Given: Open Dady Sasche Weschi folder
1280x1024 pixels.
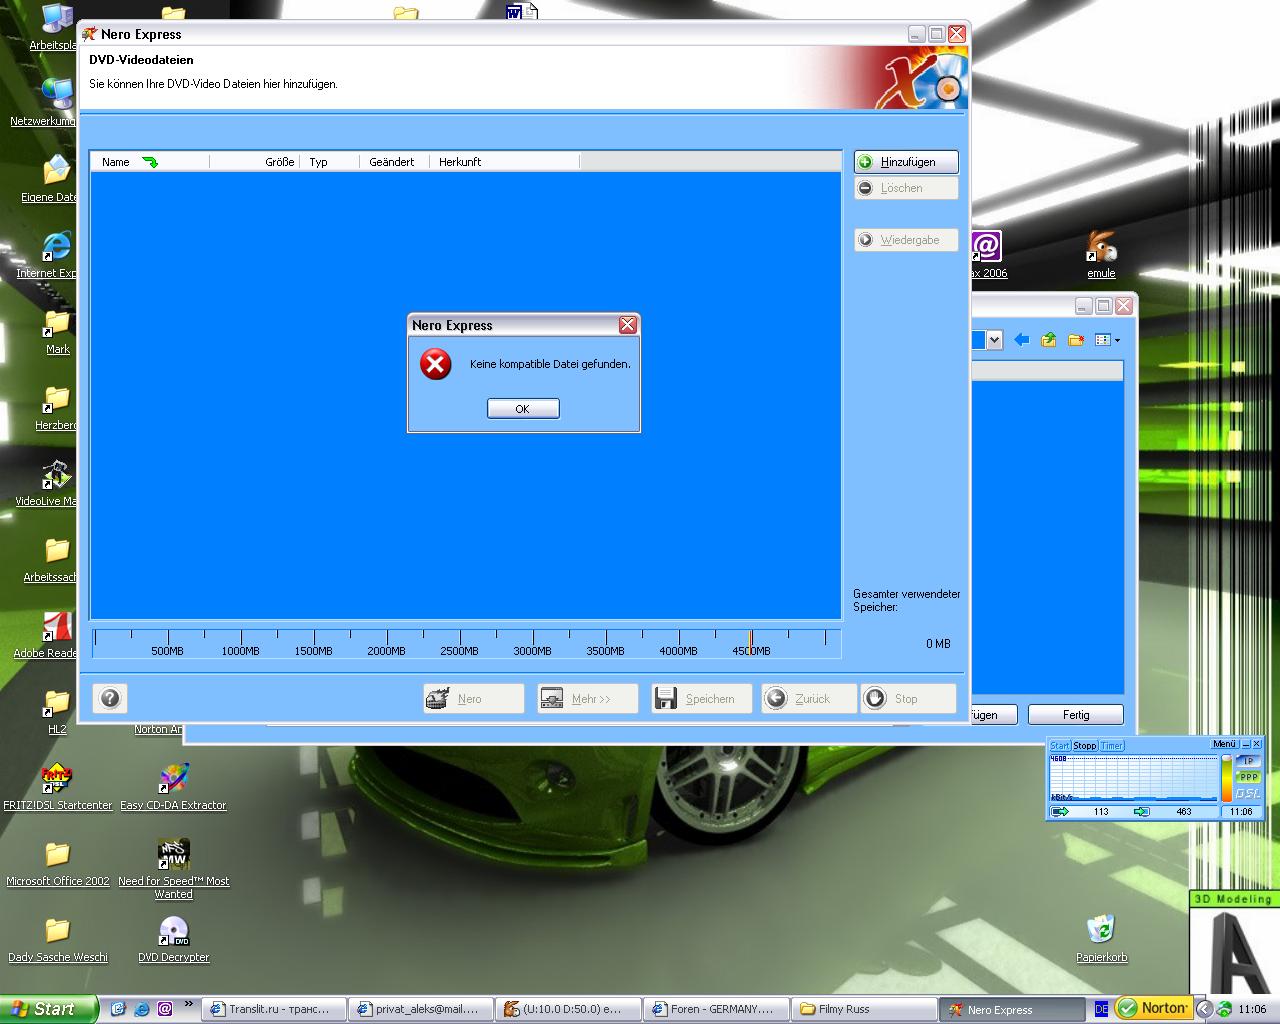Looking at the screenshot, I should point(58,939).
